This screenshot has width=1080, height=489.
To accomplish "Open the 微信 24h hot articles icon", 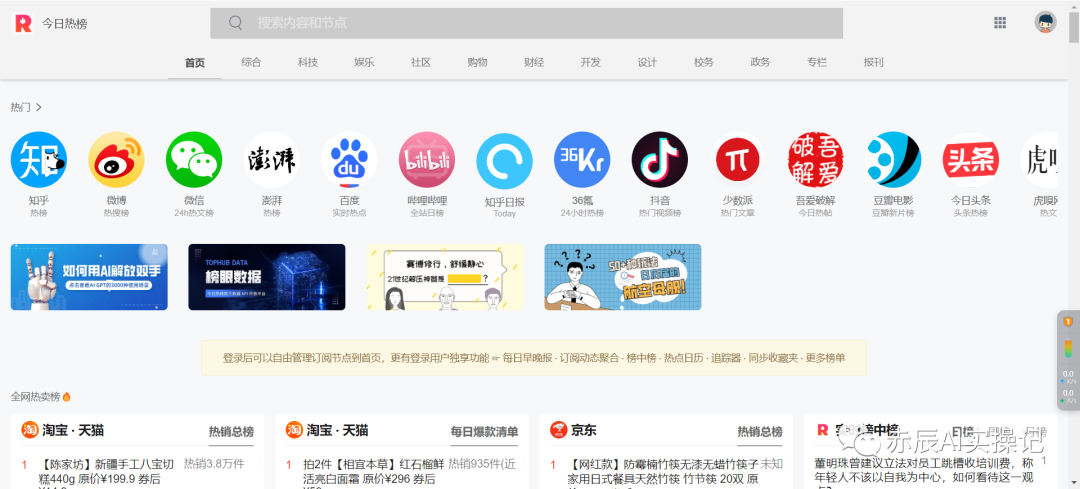I will tap(194, 160).
